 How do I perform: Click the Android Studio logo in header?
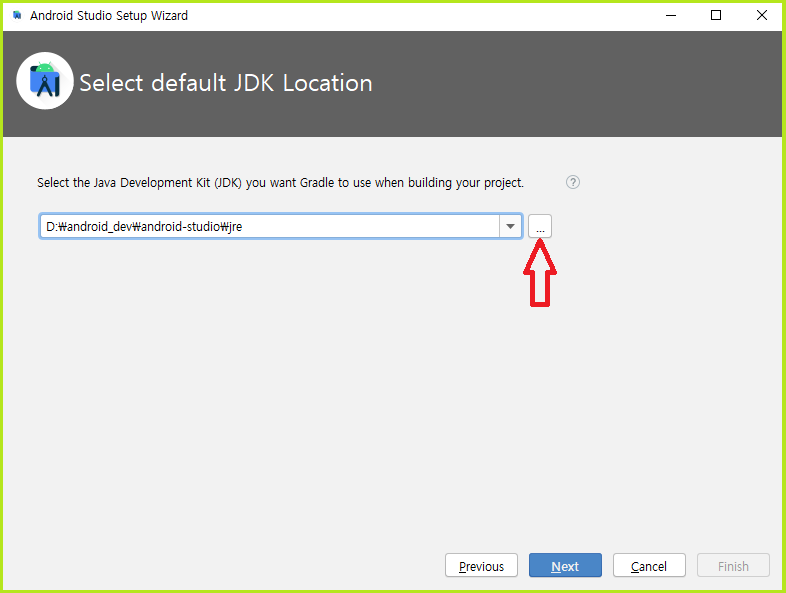click(x=45, y=81)
